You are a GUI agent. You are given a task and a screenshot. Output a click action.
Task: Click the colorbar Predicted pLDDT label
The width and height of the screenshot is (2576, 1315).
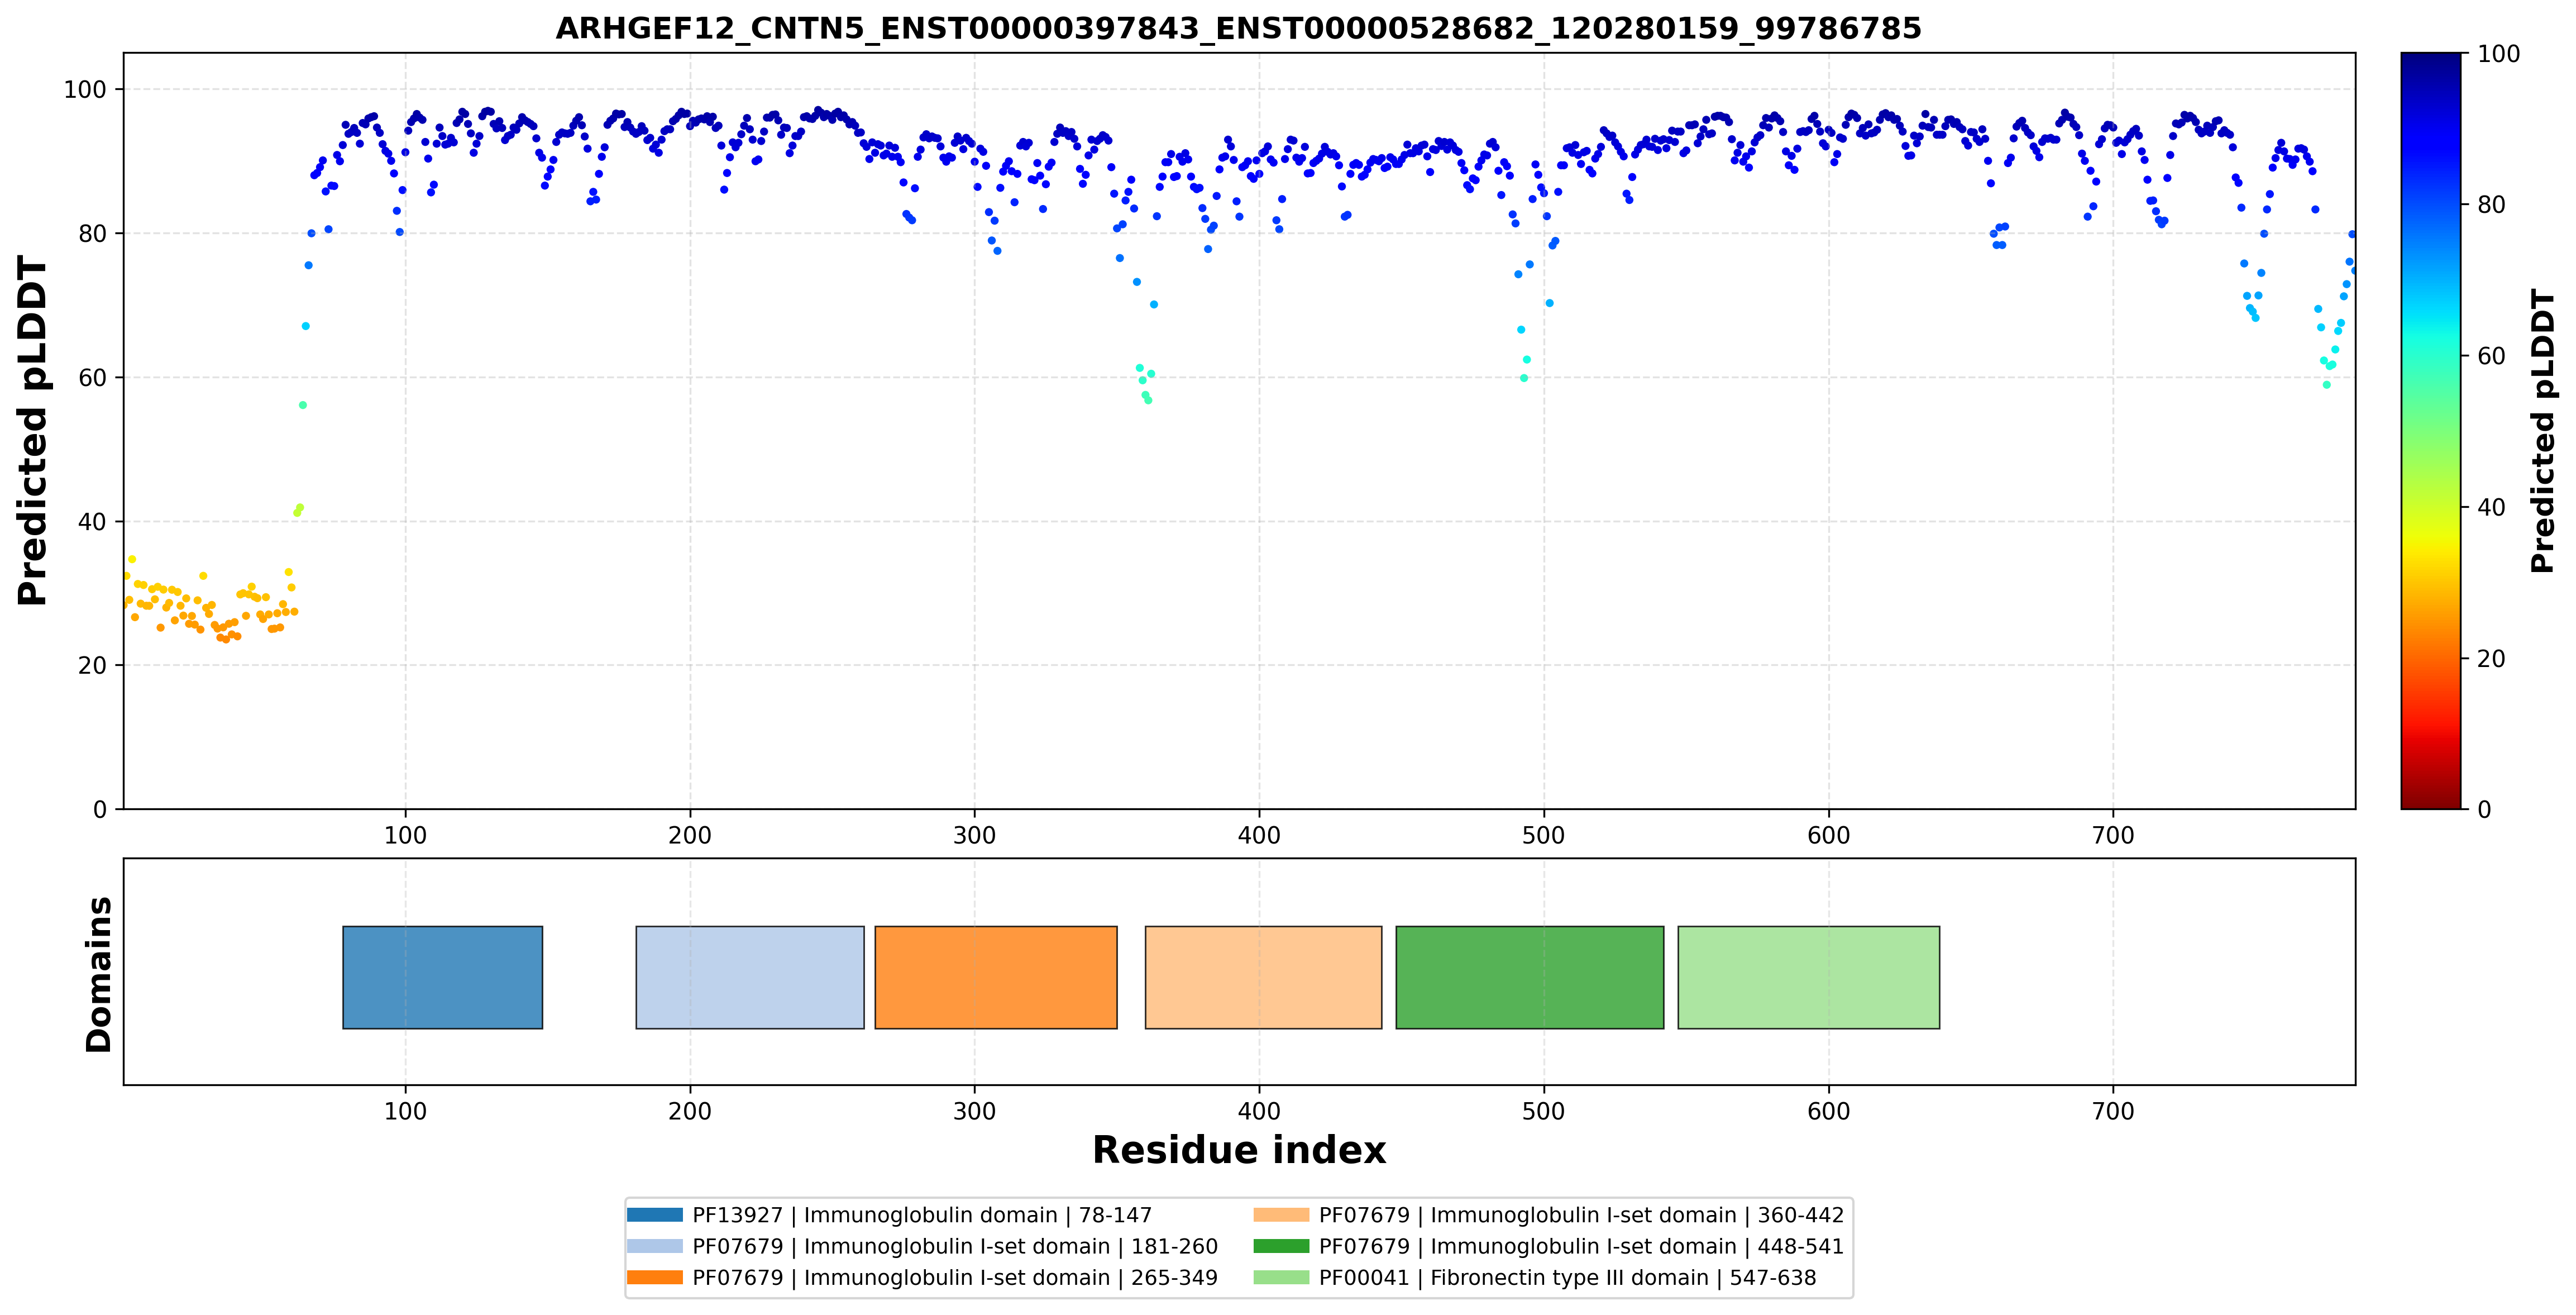pos(2542,431)
